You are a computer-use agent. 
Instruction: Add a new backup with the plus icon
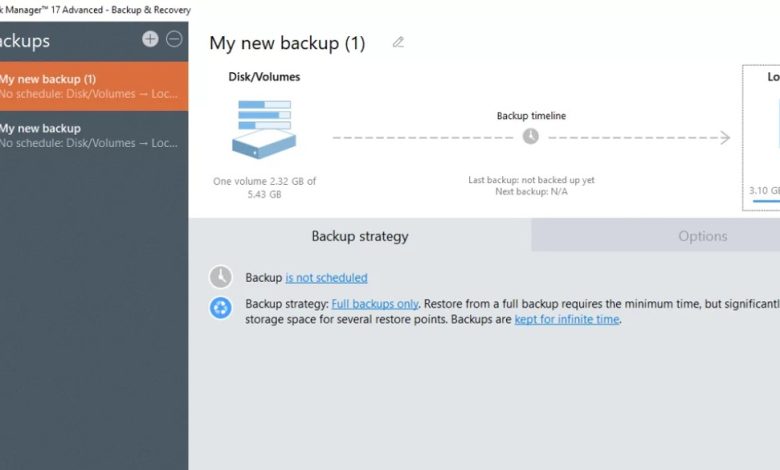point(150,39)
